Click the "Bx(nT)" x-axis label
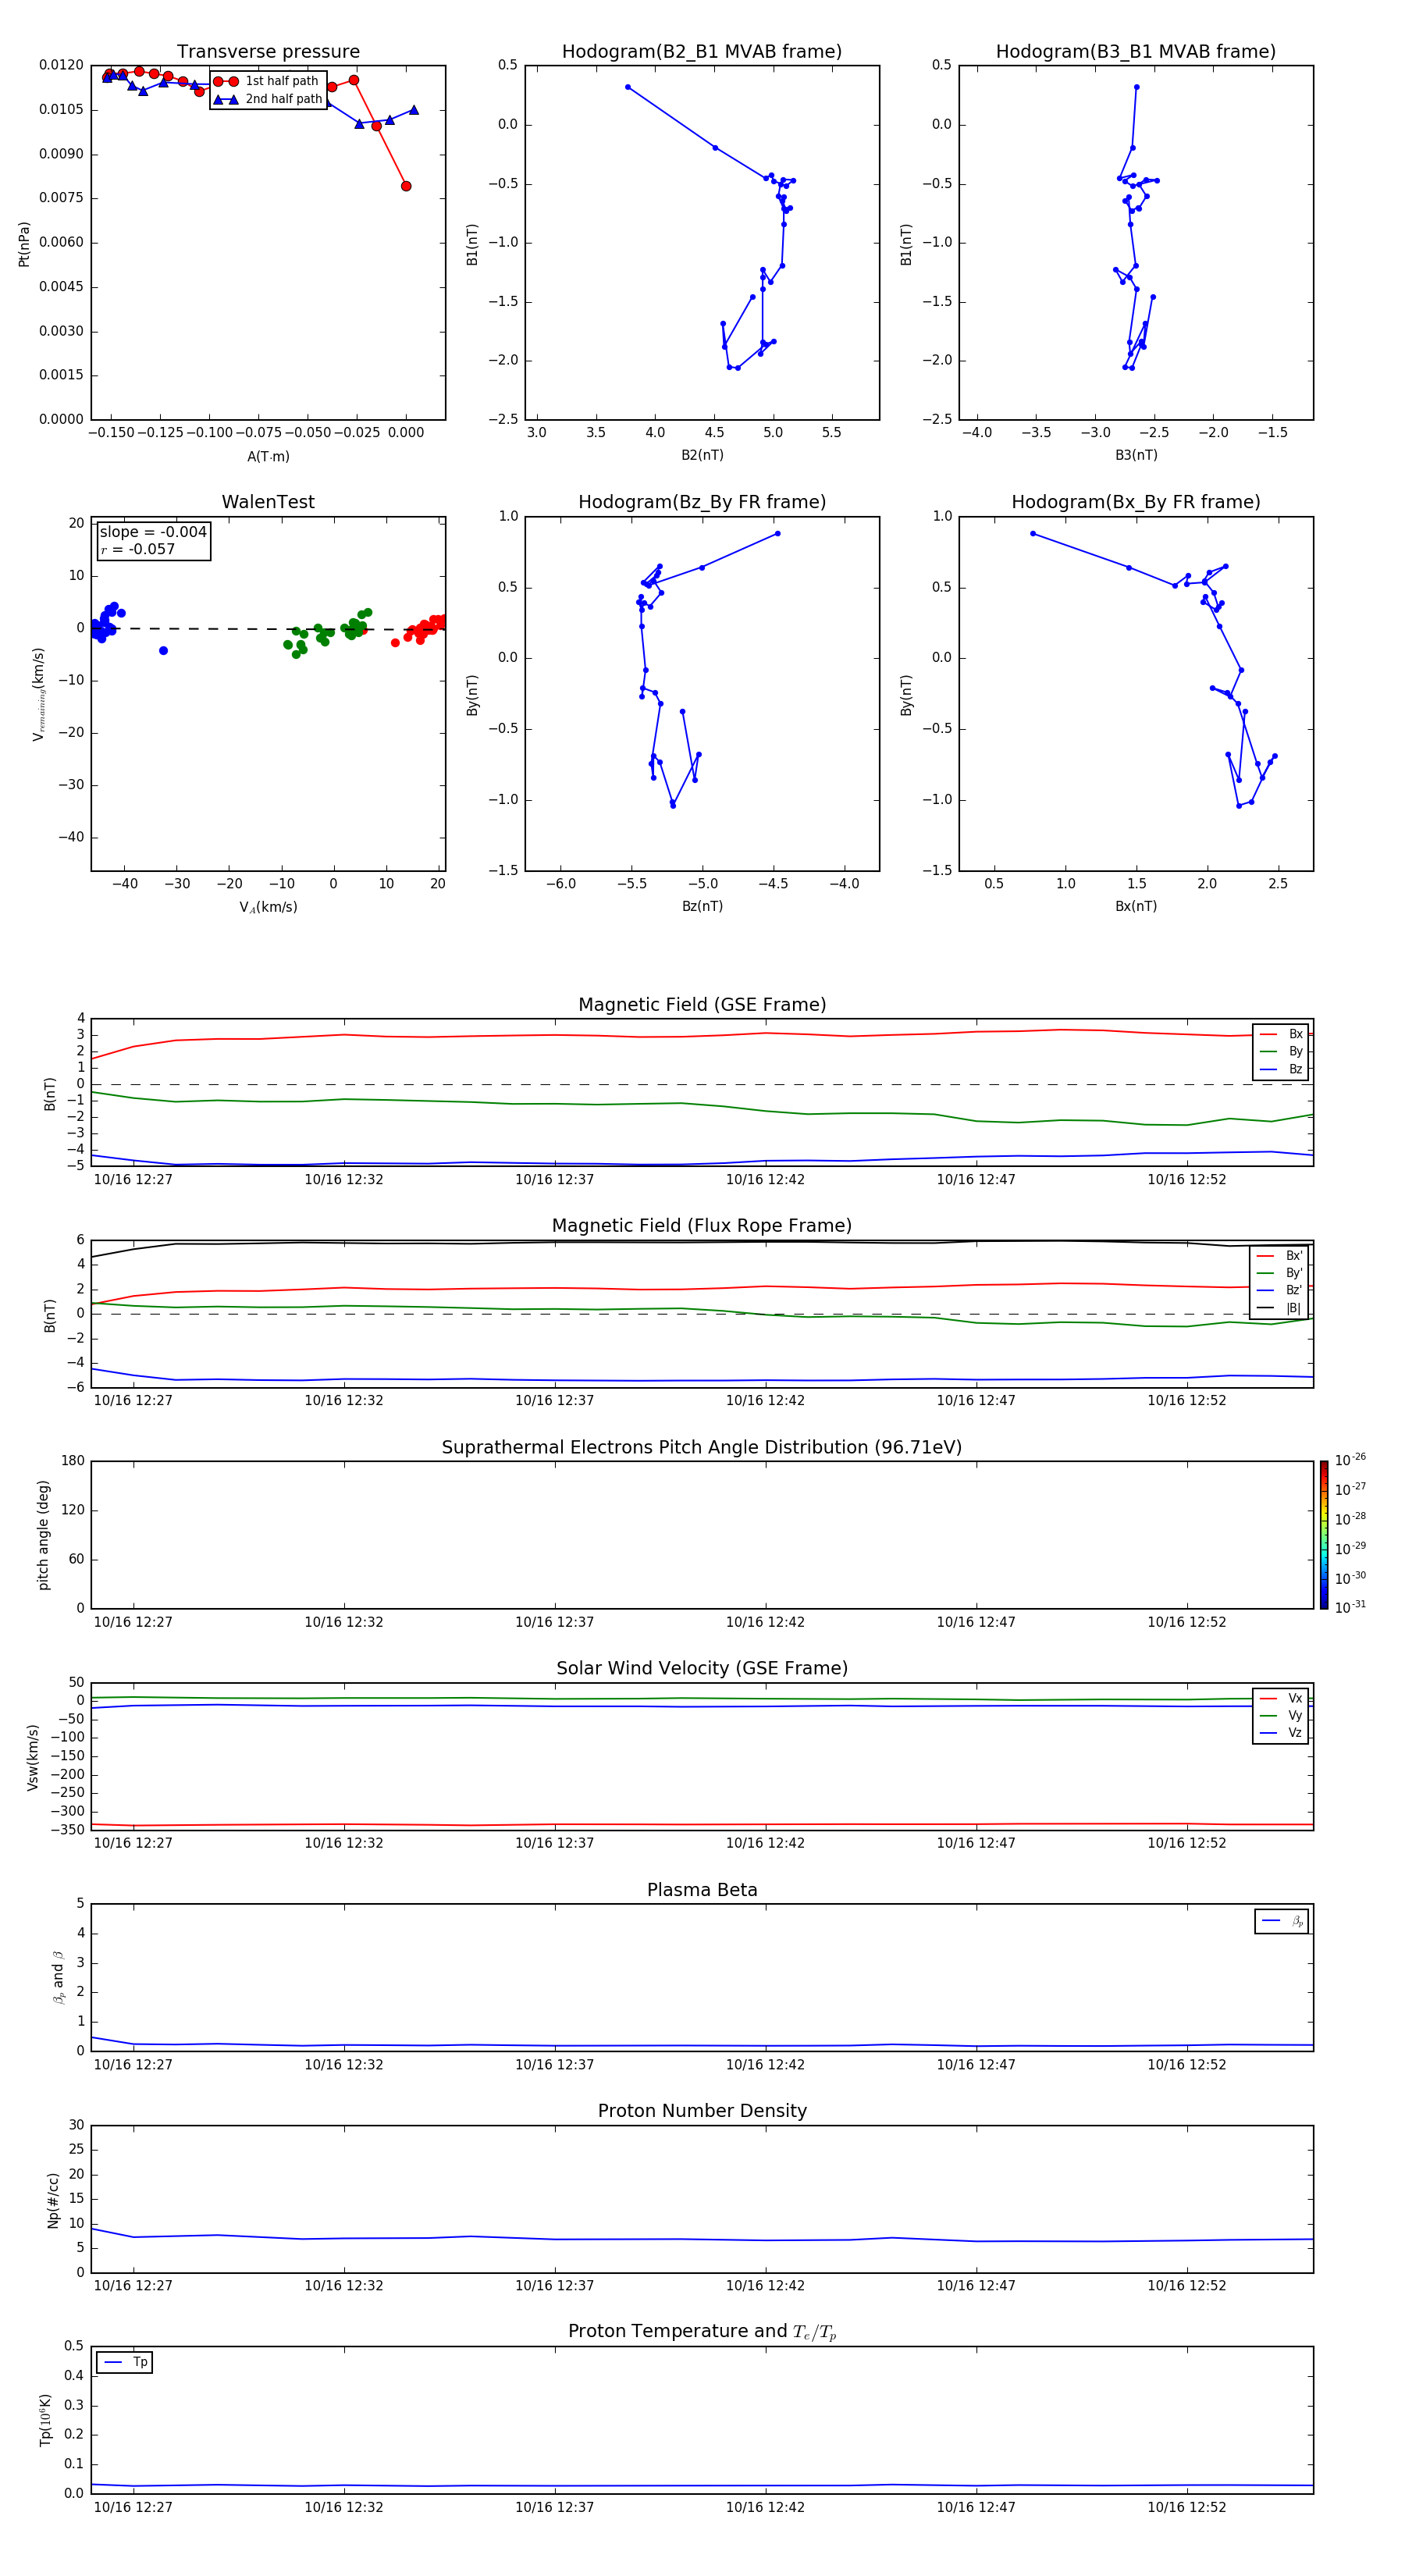This screenshot has width=1405, height=2576. click(1136, 906)
